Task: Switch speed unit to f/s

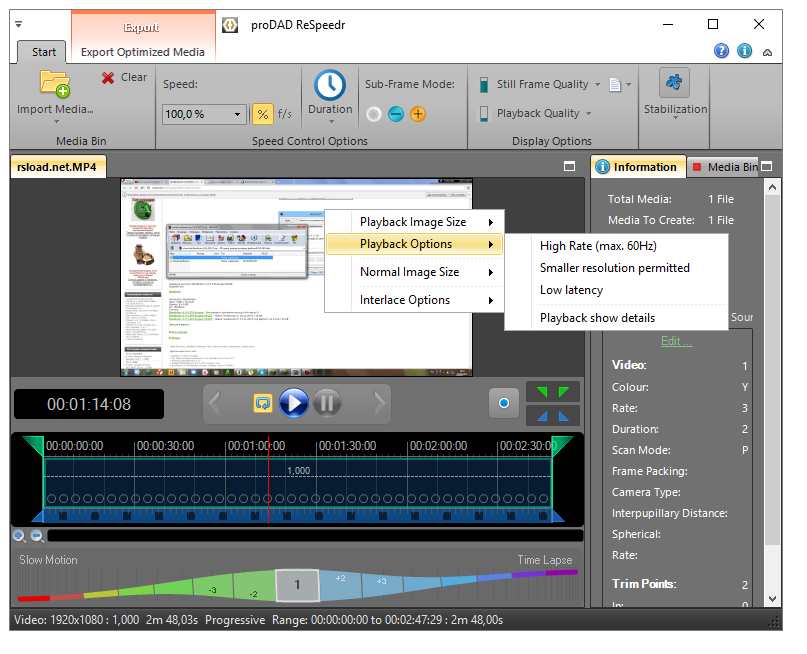Action: [x=285, y=114]
